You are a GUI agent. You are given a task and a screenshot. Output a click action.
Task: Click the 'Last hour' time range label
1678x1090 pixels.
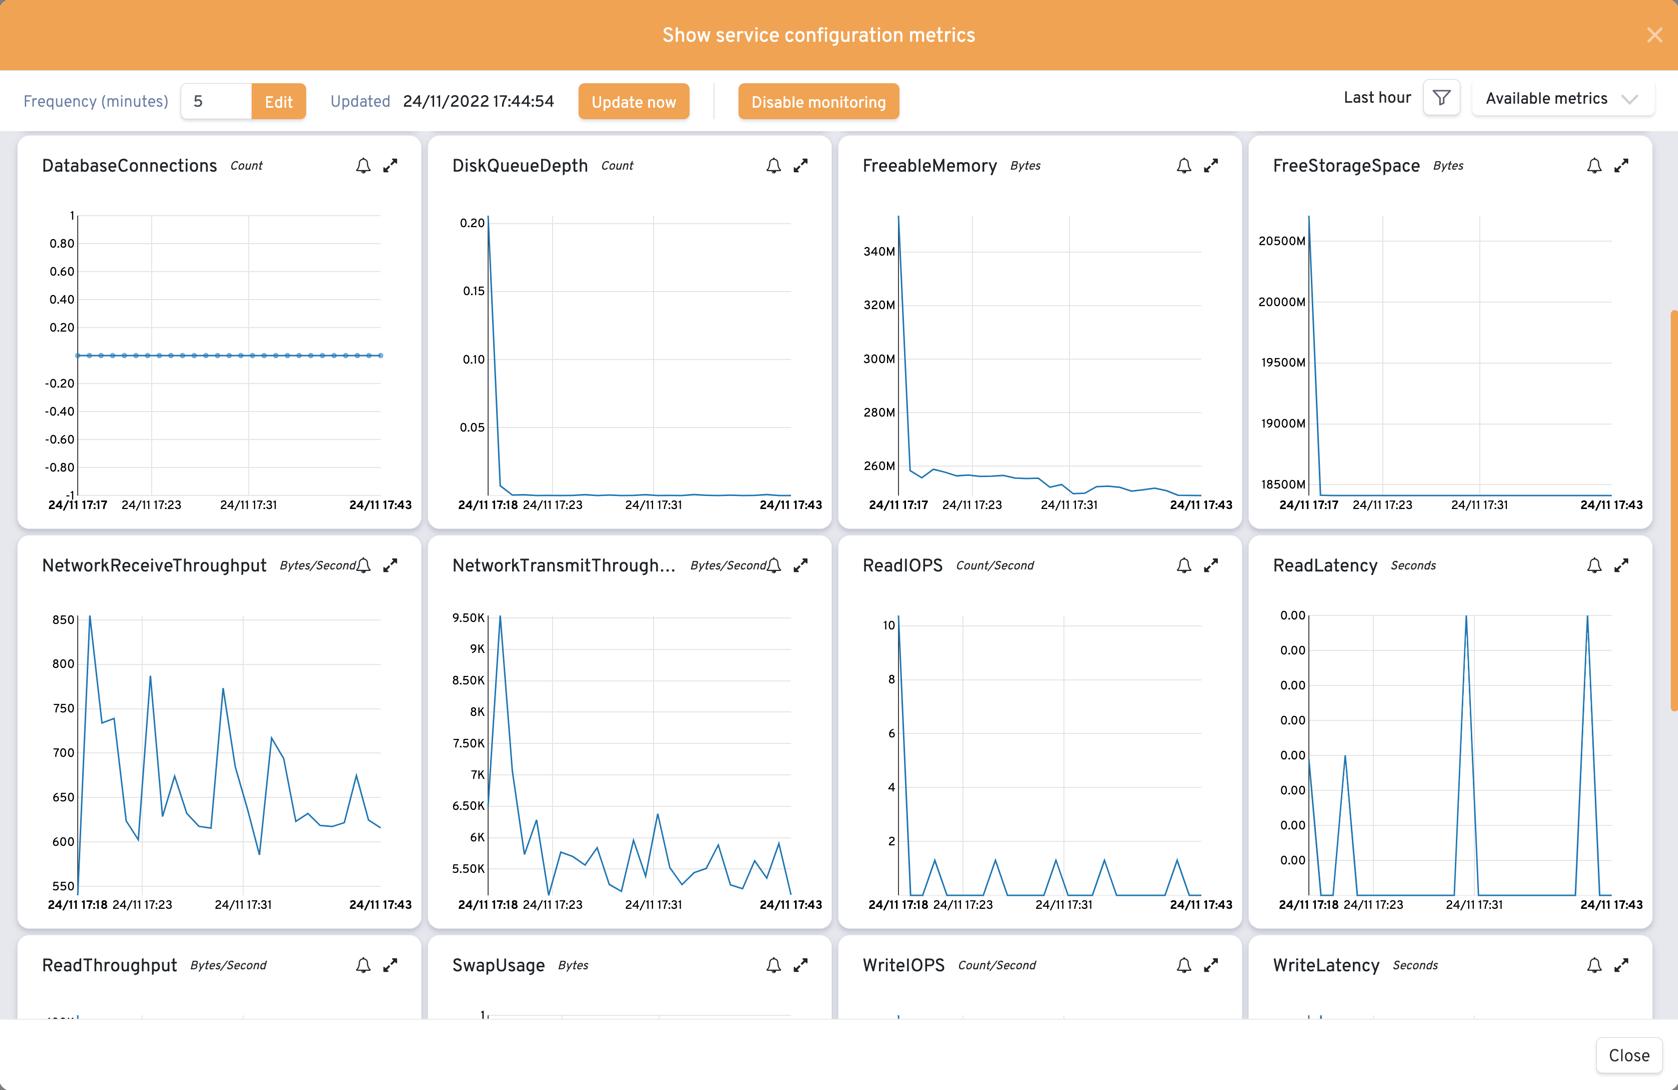pos(1377,98)
